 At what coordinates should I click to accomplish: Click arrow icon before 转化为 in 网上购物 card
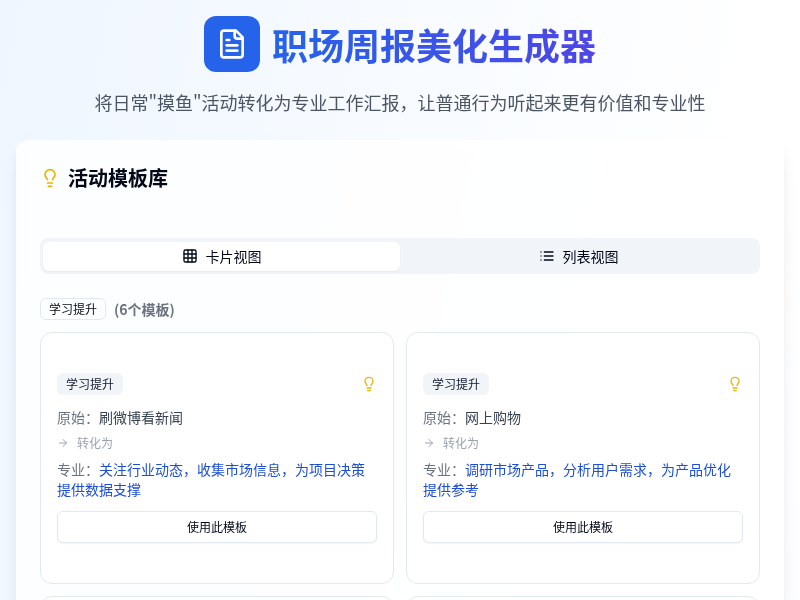click(429, 443)
